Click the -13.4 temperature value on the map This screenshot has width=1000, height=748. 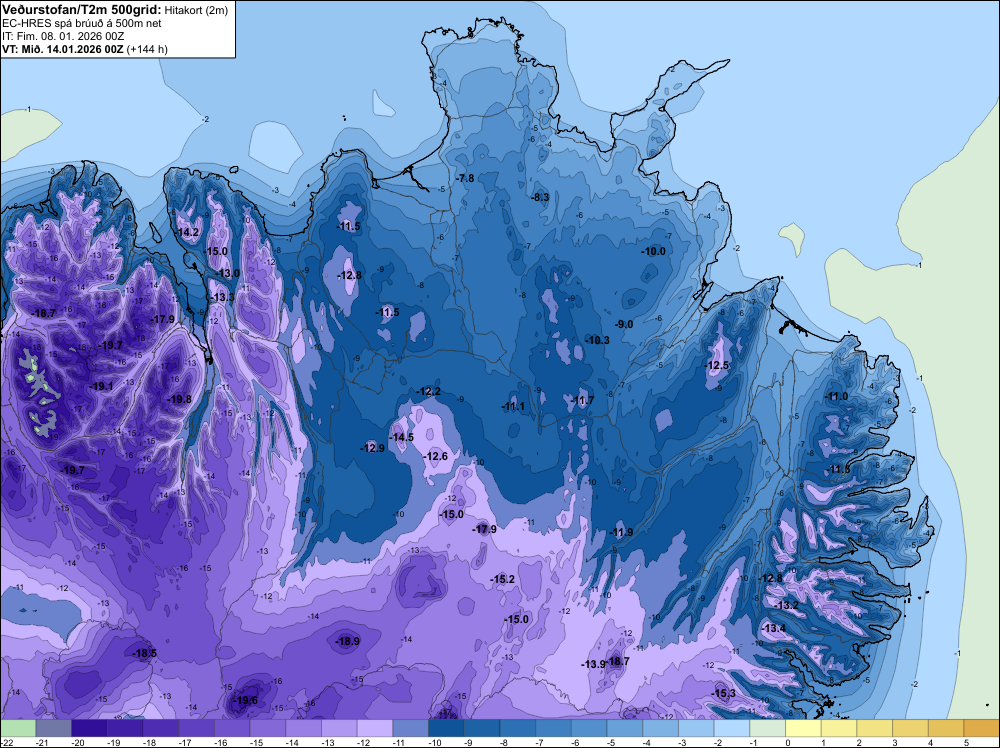(x=774, y=628)
